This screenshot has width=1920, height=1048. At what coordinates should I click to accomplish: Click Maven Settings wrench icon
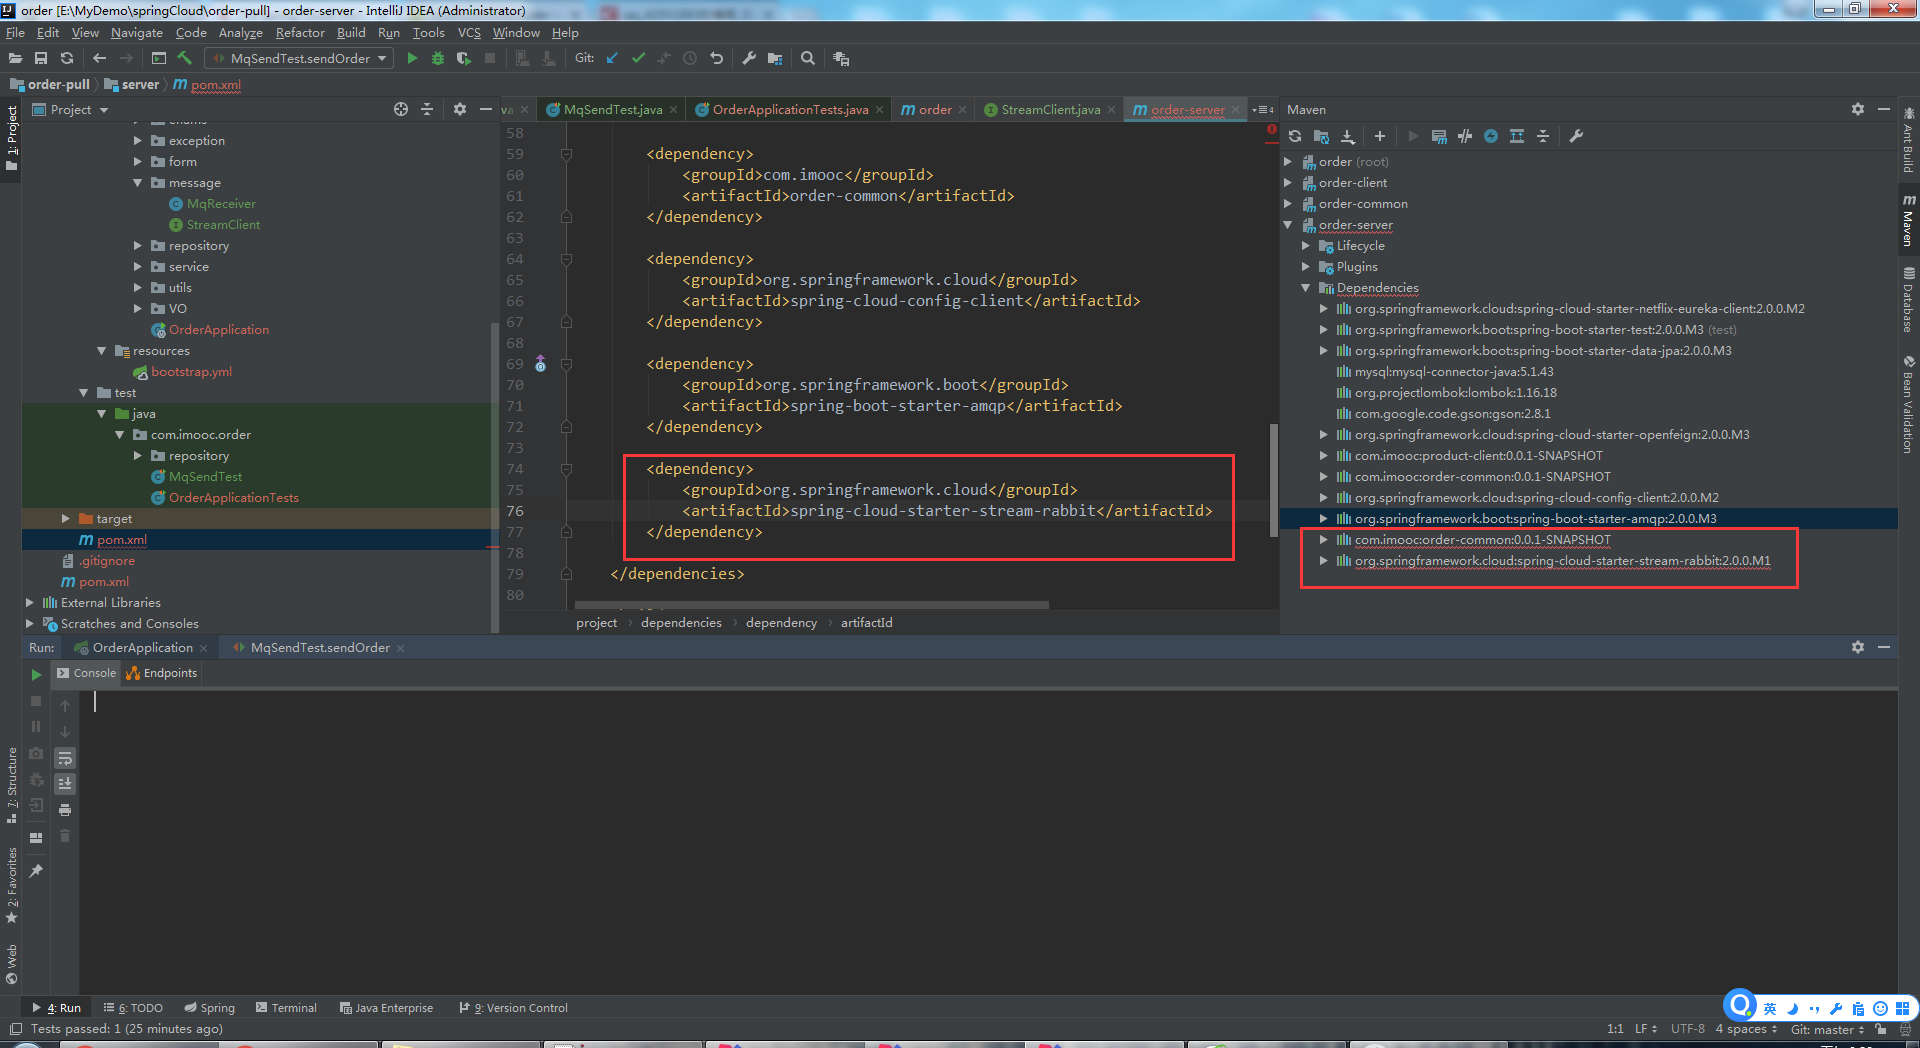1576,136
